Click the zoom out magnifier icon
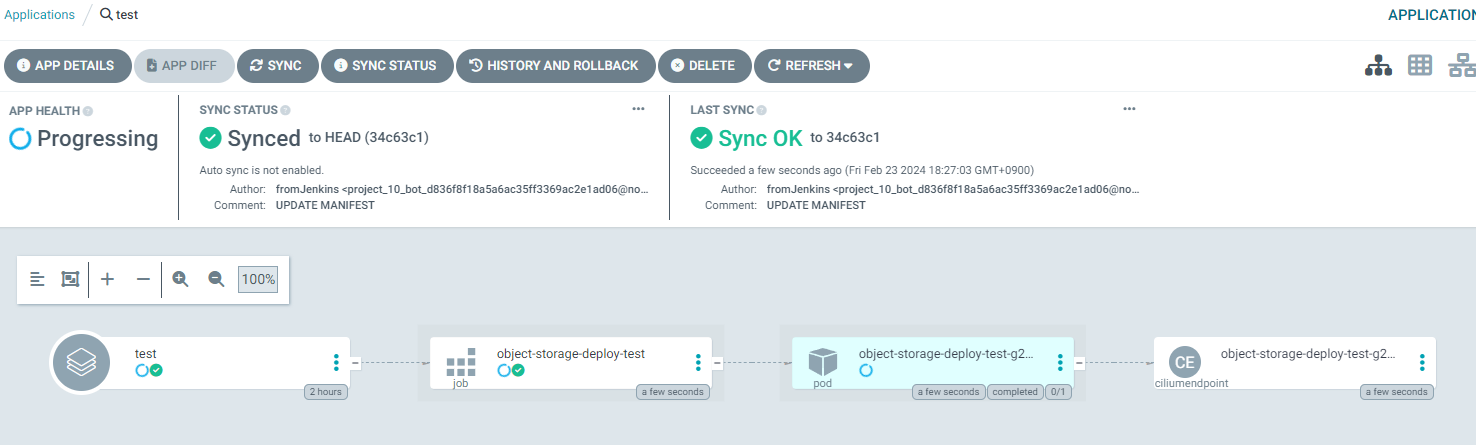The height and width of the screenshot is (445, 1476). click(x=216, y=280)
